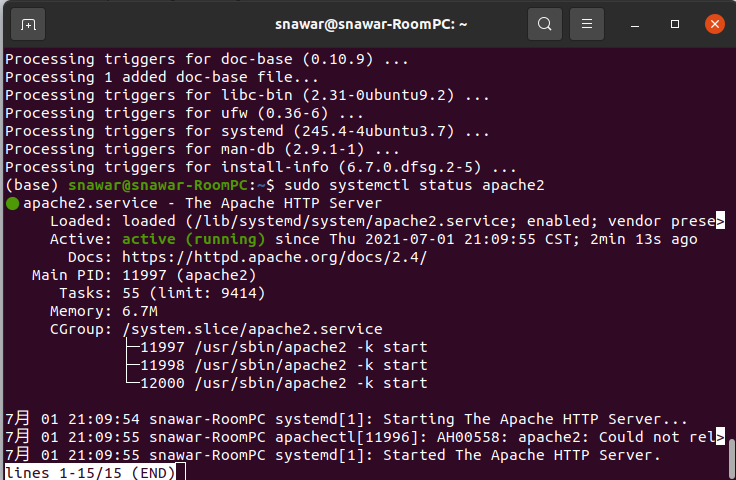Open a new terminal tab
This screenshot has width=736, height=480.
click(x=28, y=24)
